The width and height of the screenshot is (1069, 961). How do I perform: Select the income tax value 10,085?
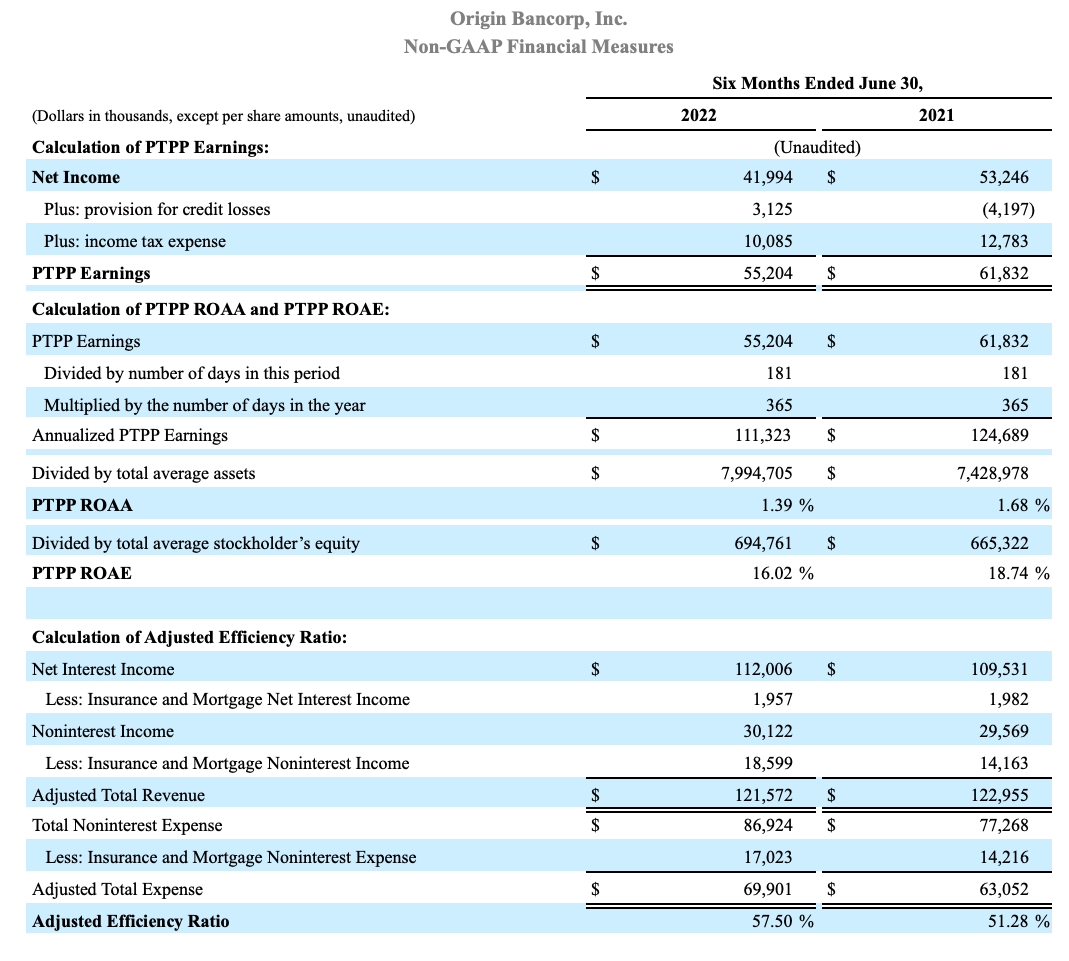[768, 241]
